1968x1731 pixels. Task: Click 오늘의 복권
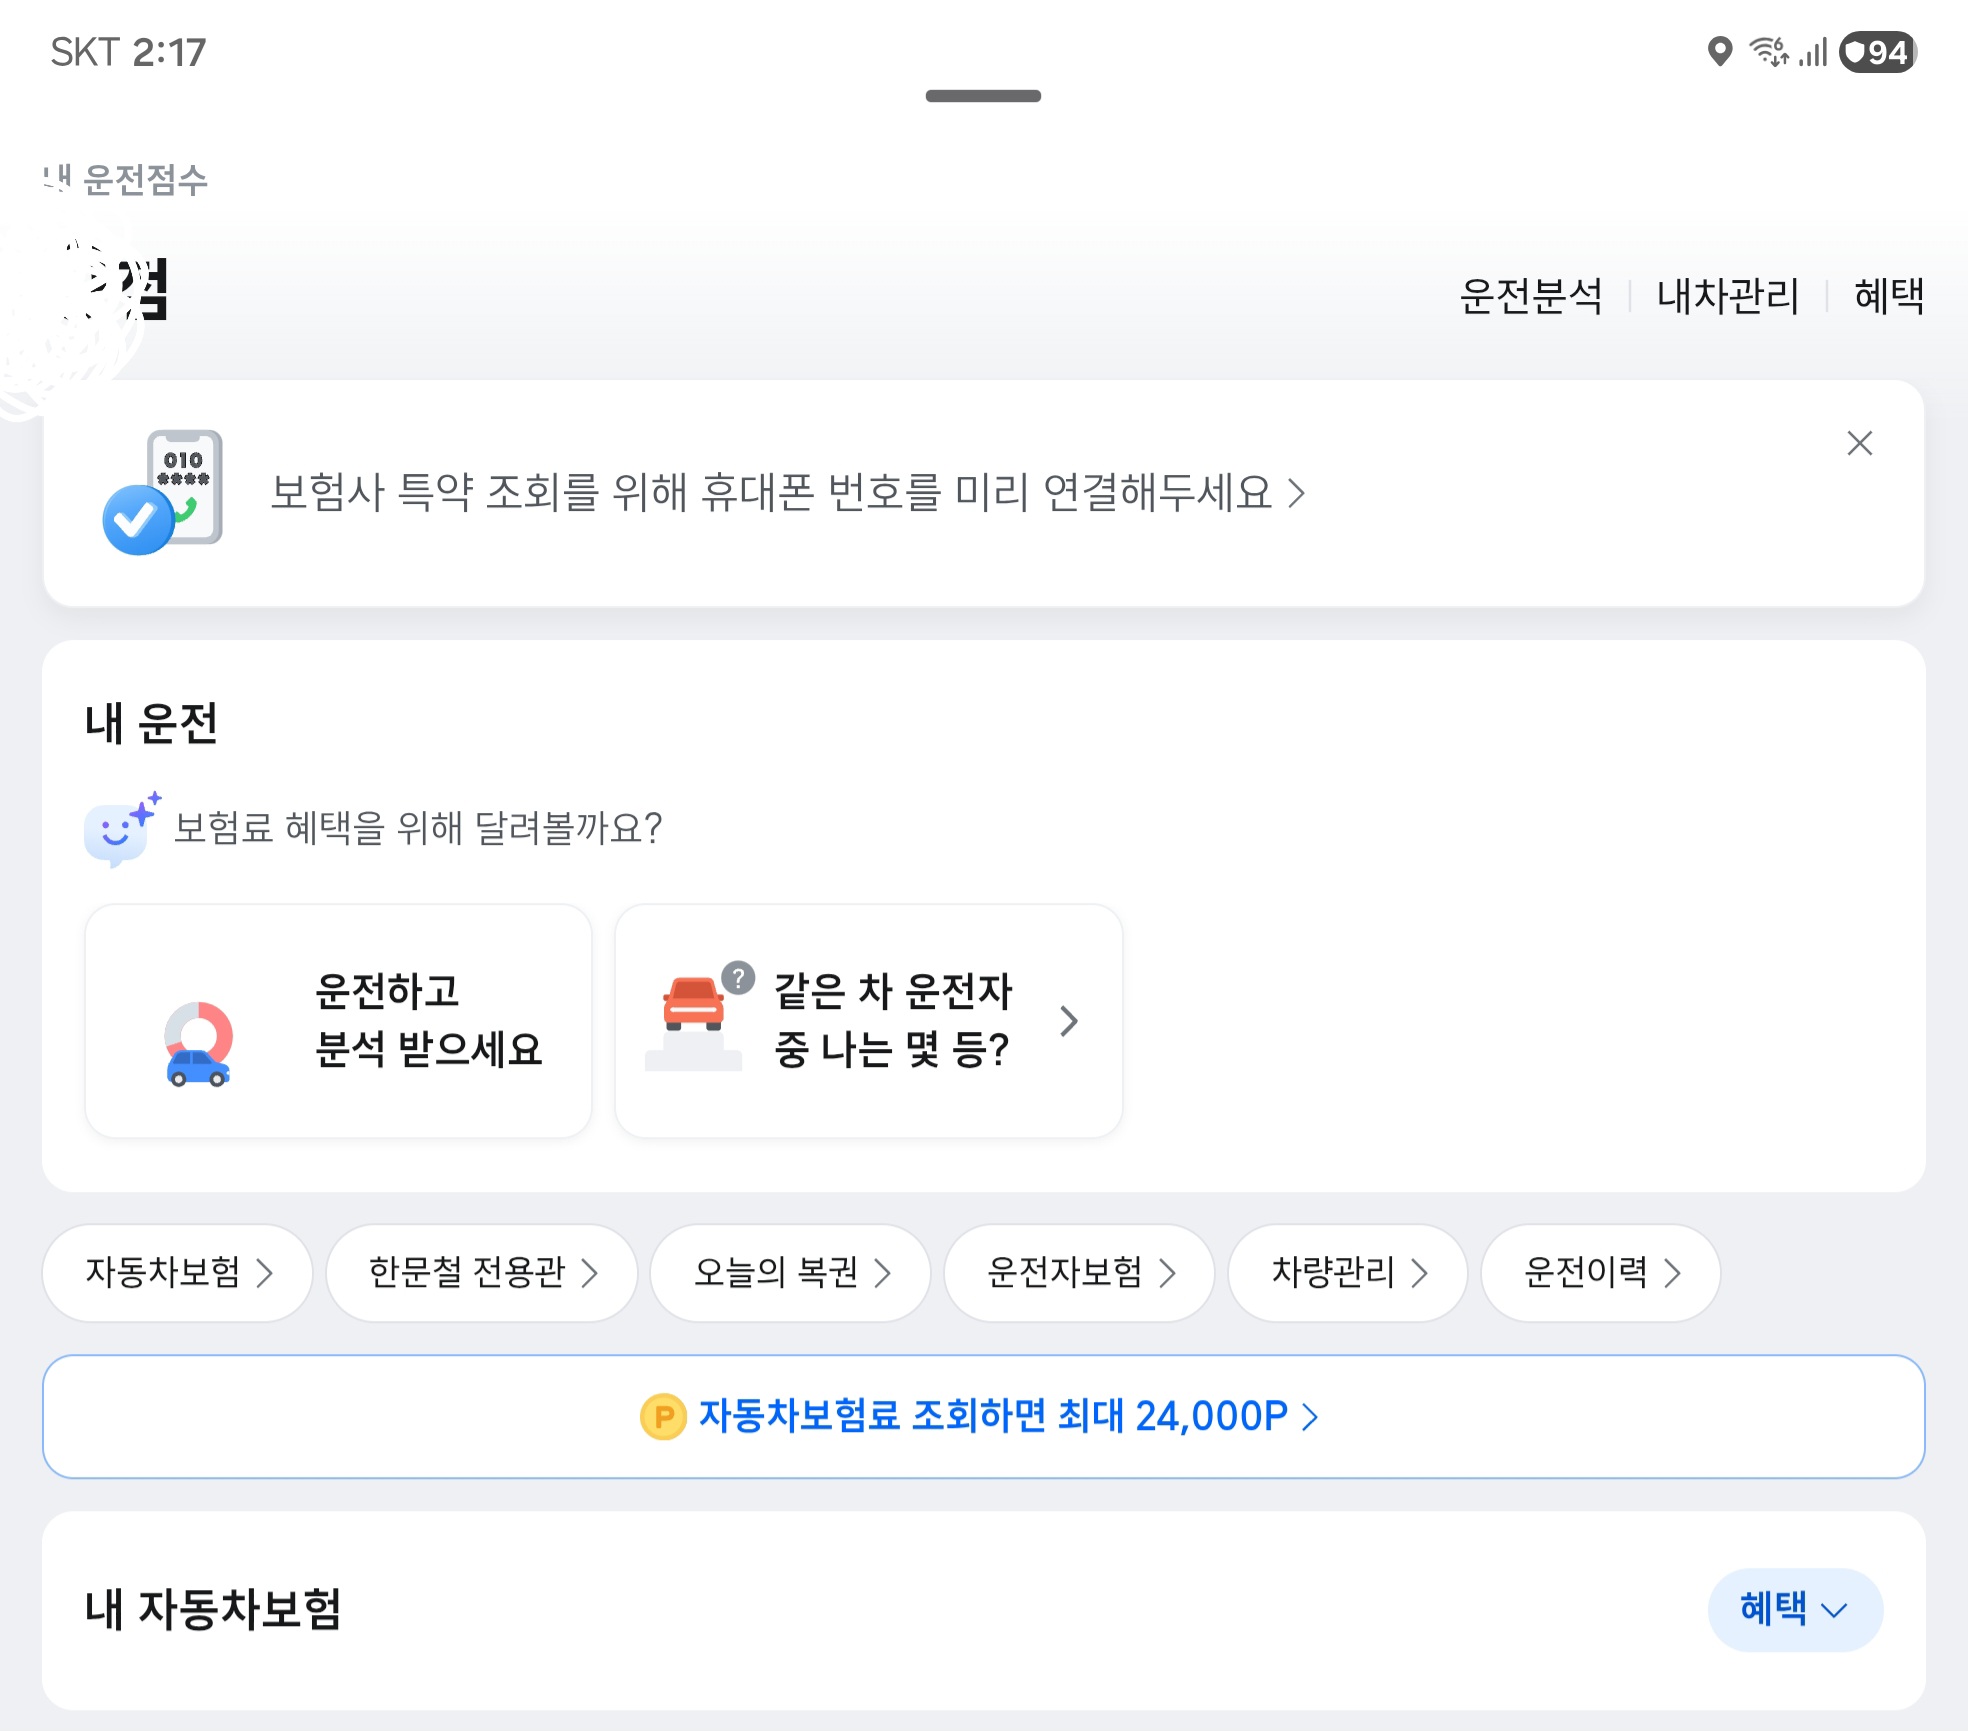pyautogui.click(x=789, y=1272)
